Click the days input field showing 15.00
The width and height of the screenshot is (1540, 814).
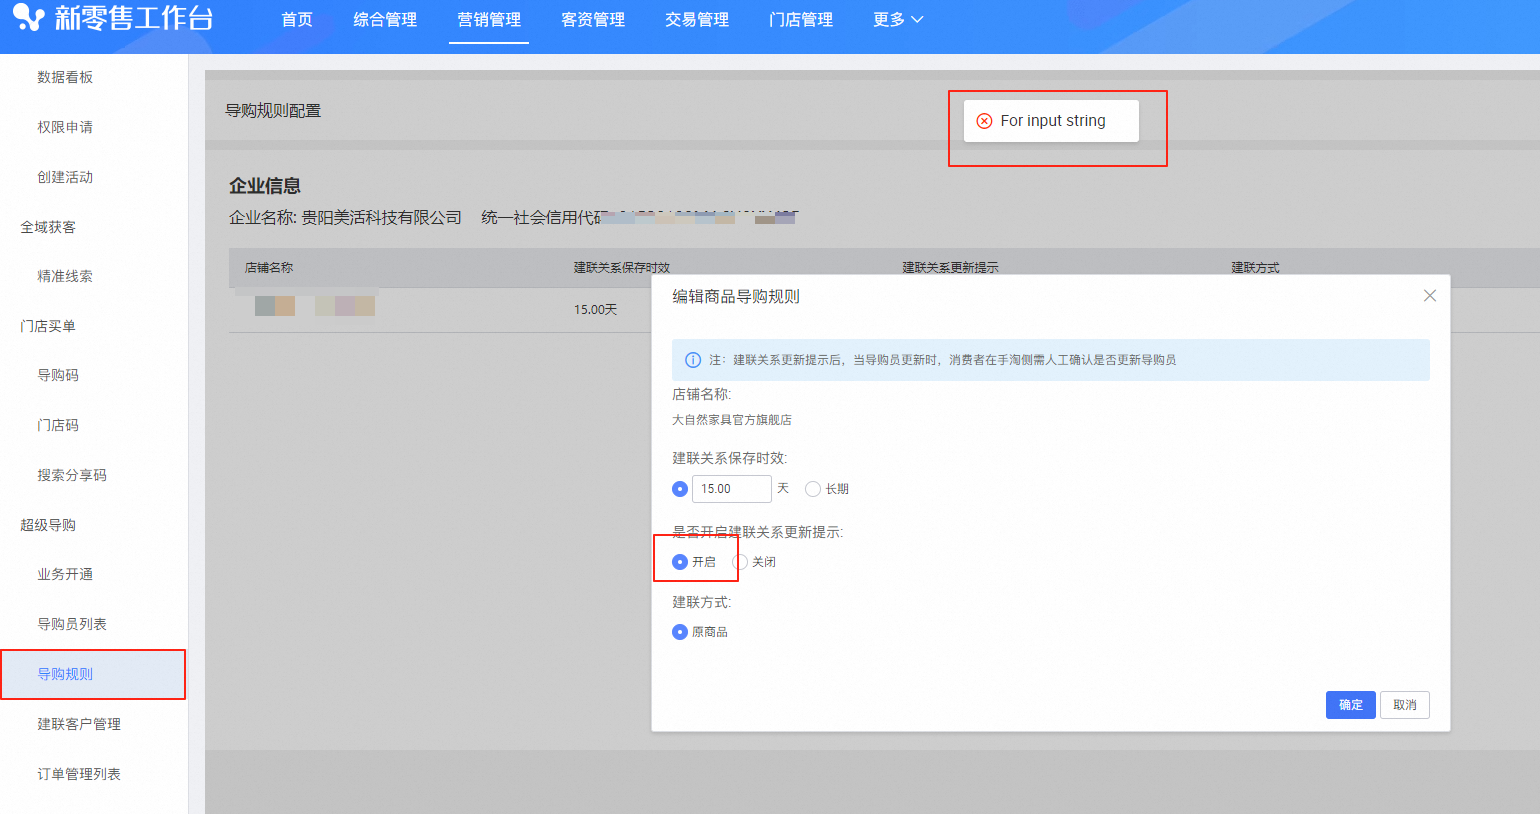(731, 489)
